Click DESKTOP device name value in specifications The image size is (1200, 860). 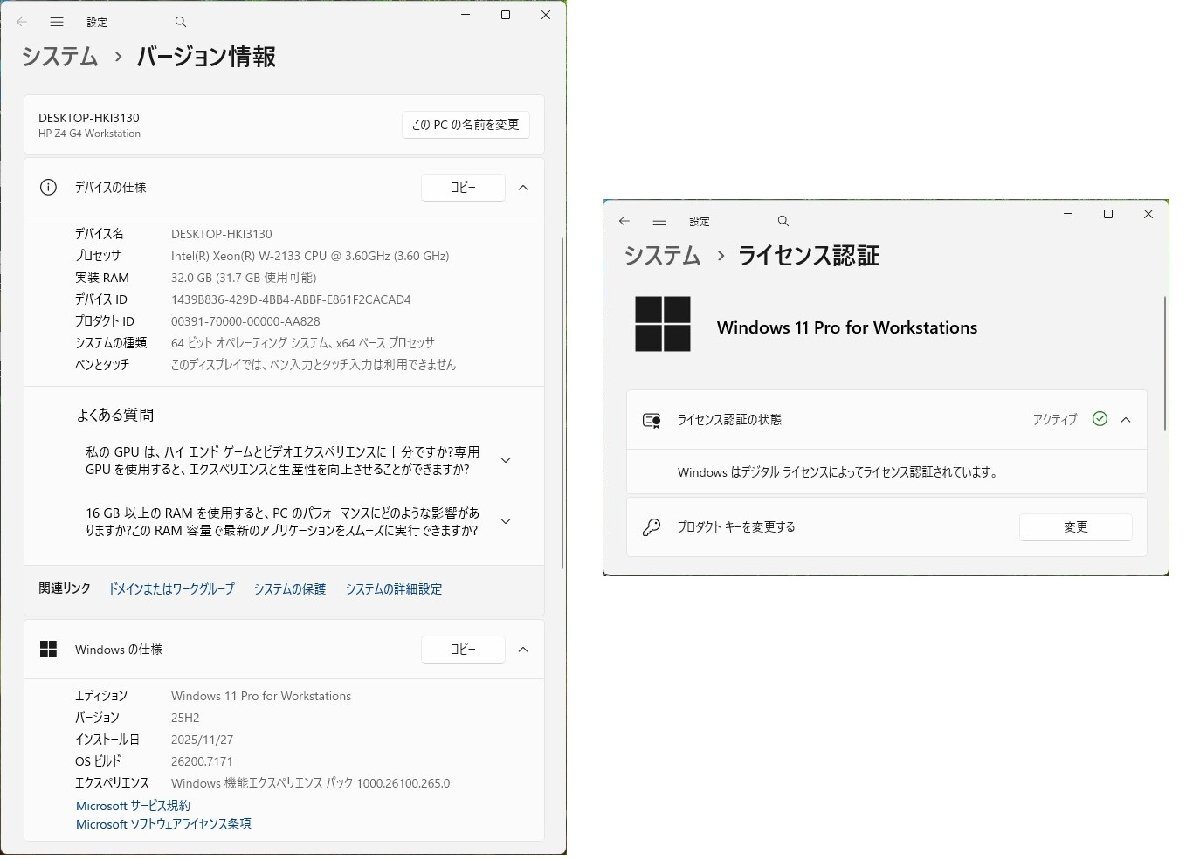(x=222, y=233)
